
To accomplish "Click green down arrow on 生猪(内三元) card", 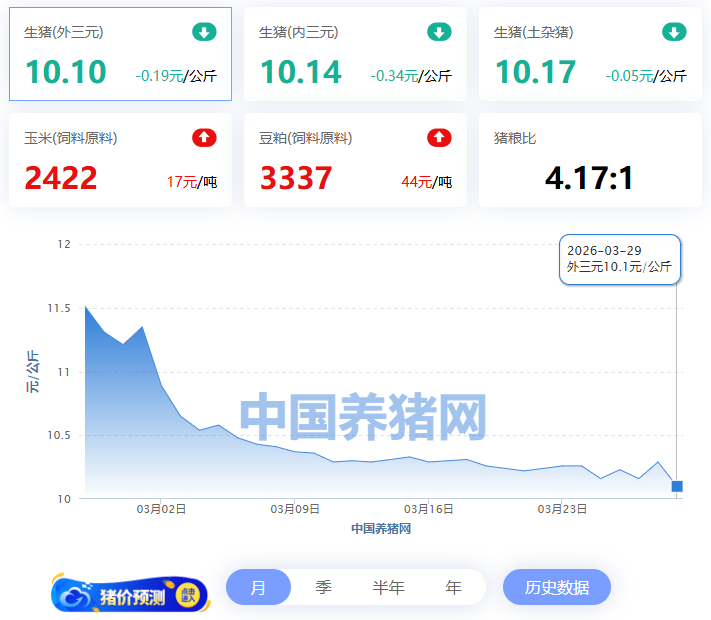I will (439, 32).
